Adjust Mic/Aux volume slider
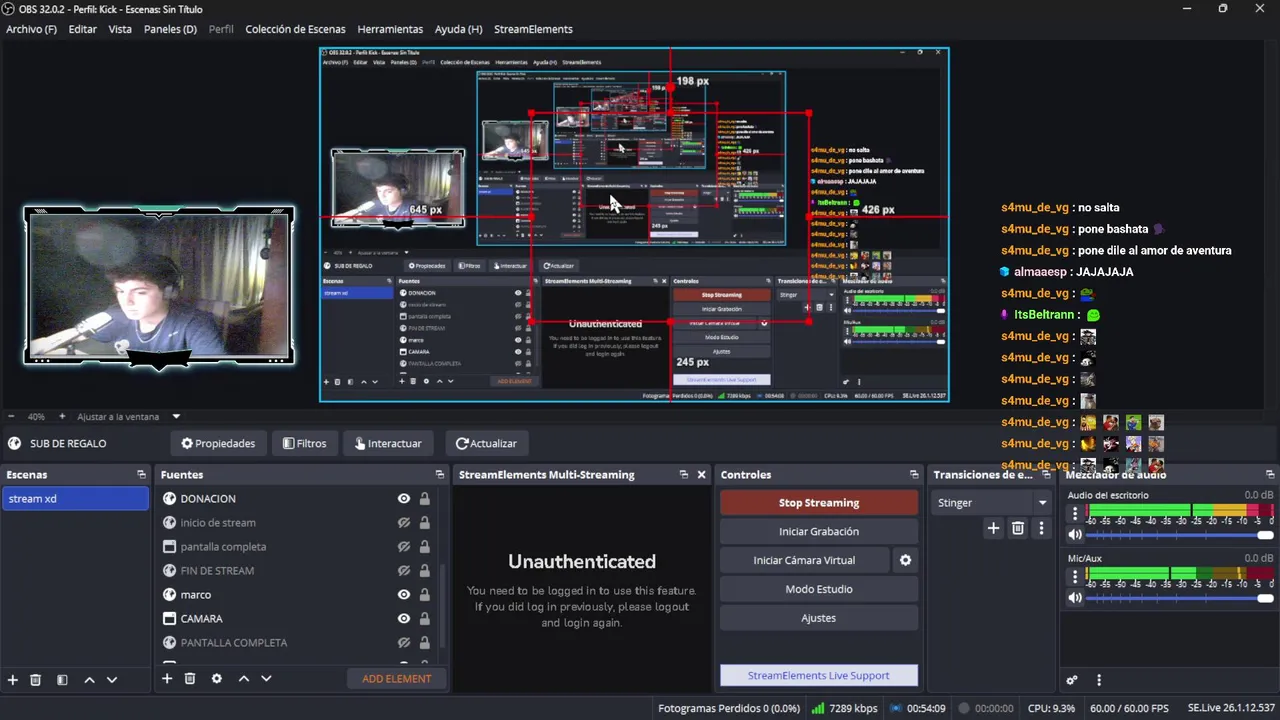The height and width of the screenshot is (720, 1280). [1180, 598]
